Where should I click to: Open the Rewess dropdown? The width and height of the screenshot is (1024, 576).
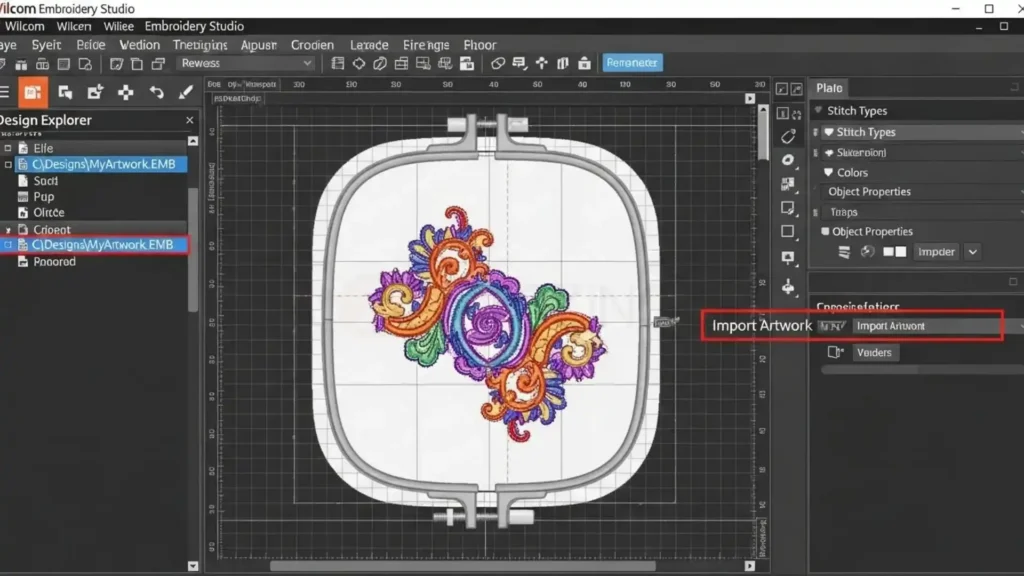(246, 63)
